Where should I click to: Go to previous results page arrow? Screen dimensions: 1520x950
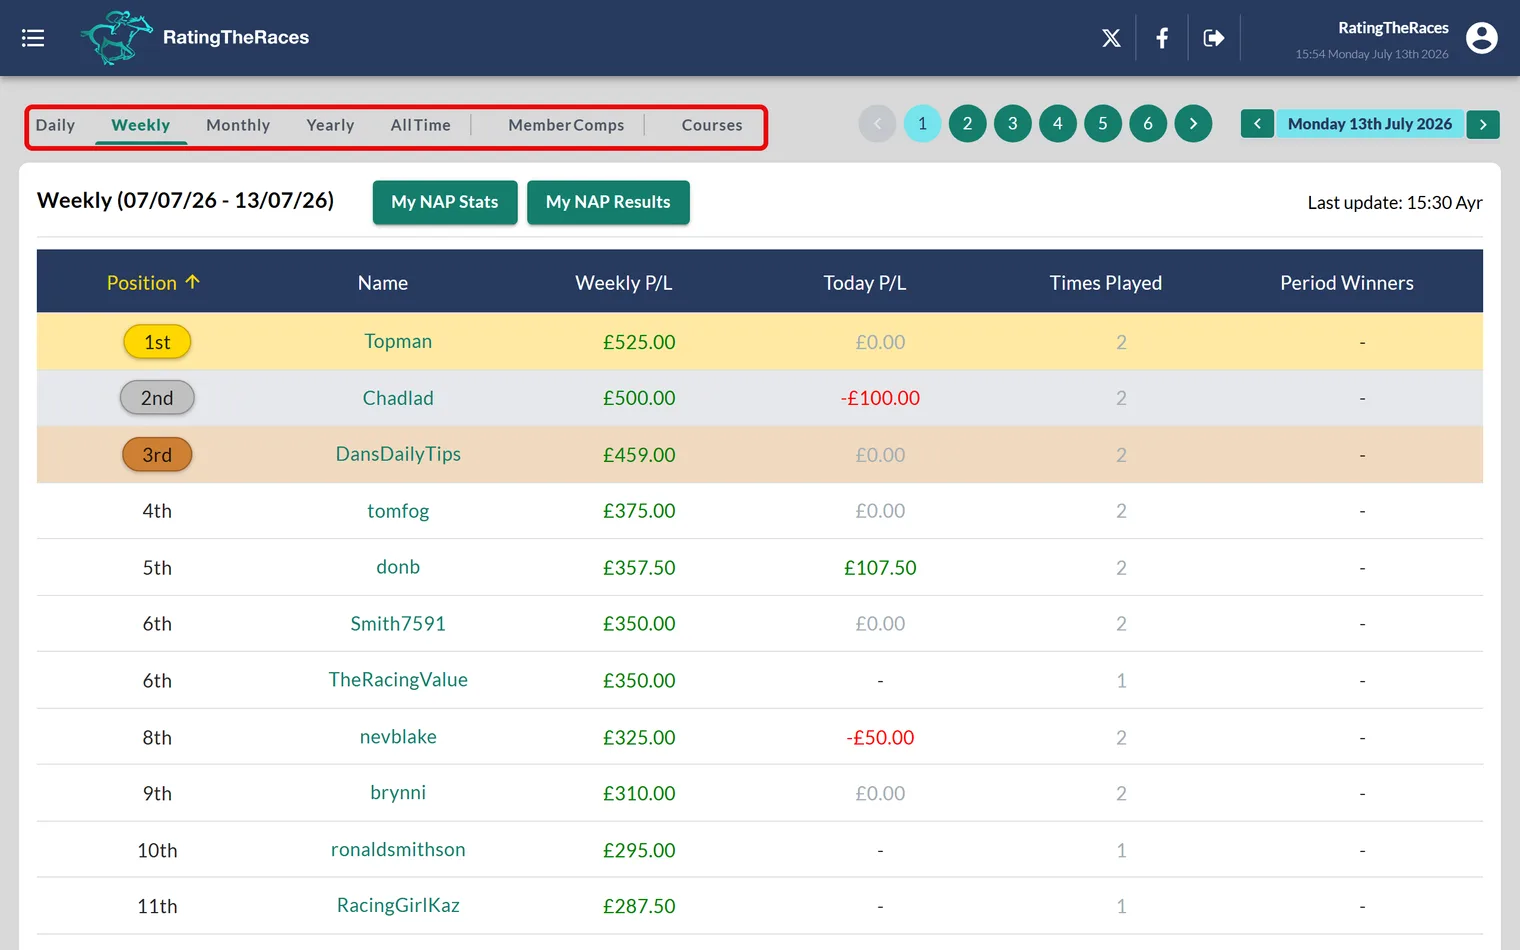click(x=878, y=124)
